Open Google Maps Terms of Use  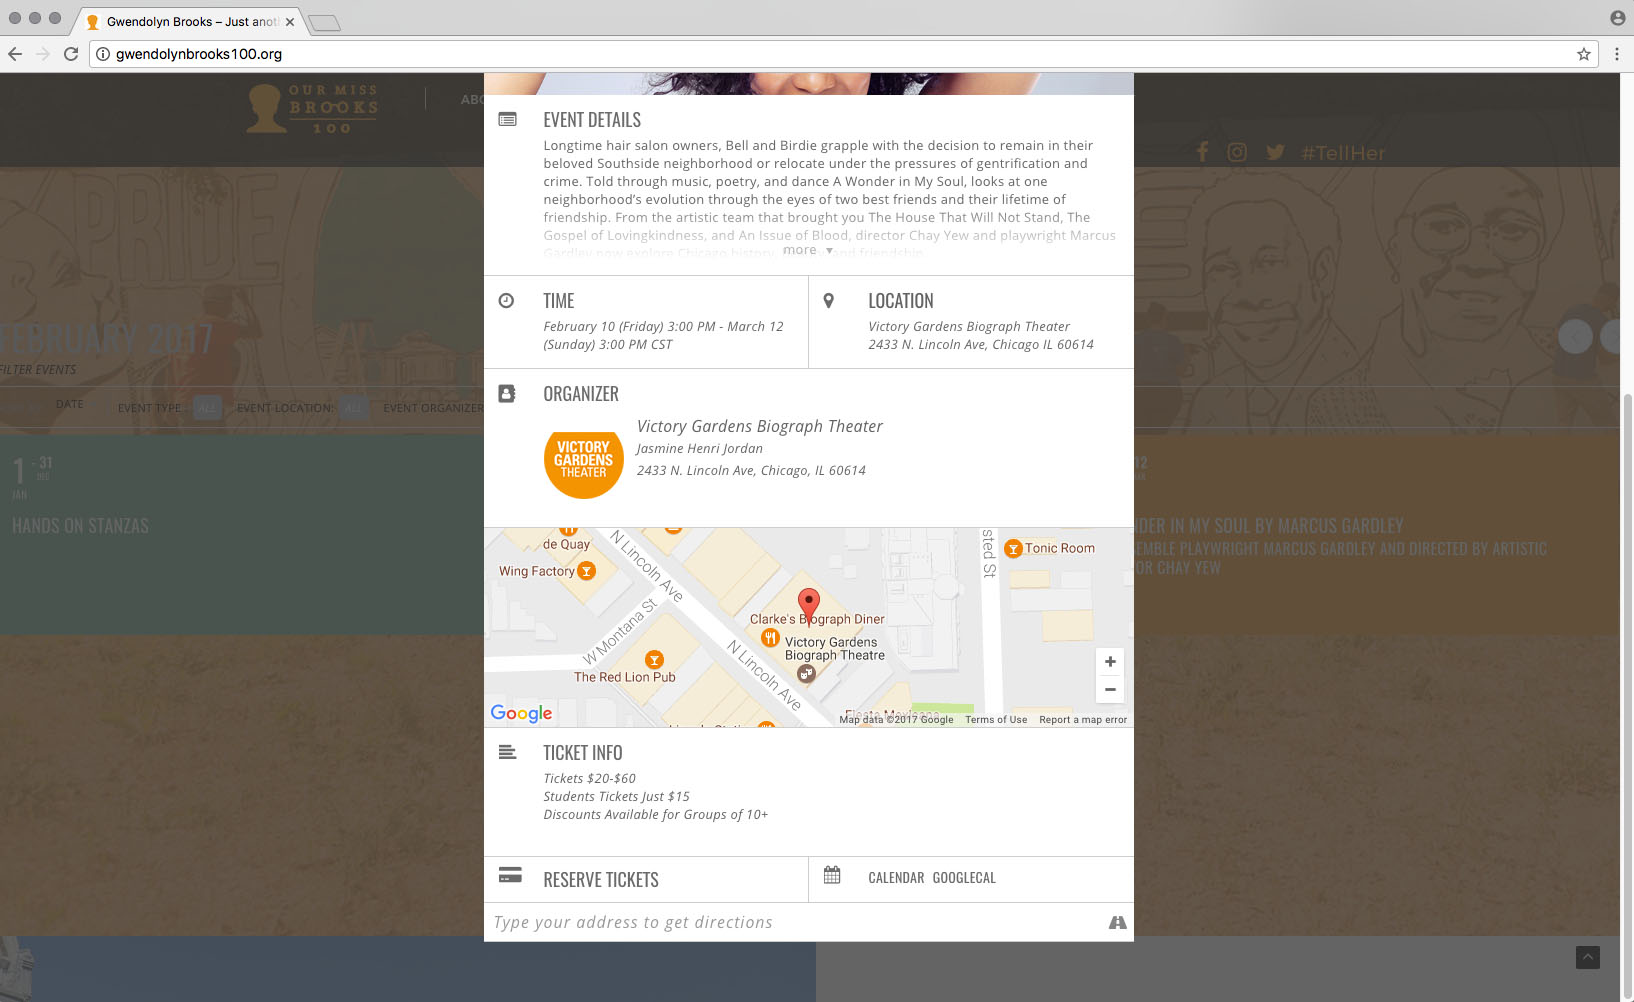tap(995, 720)
